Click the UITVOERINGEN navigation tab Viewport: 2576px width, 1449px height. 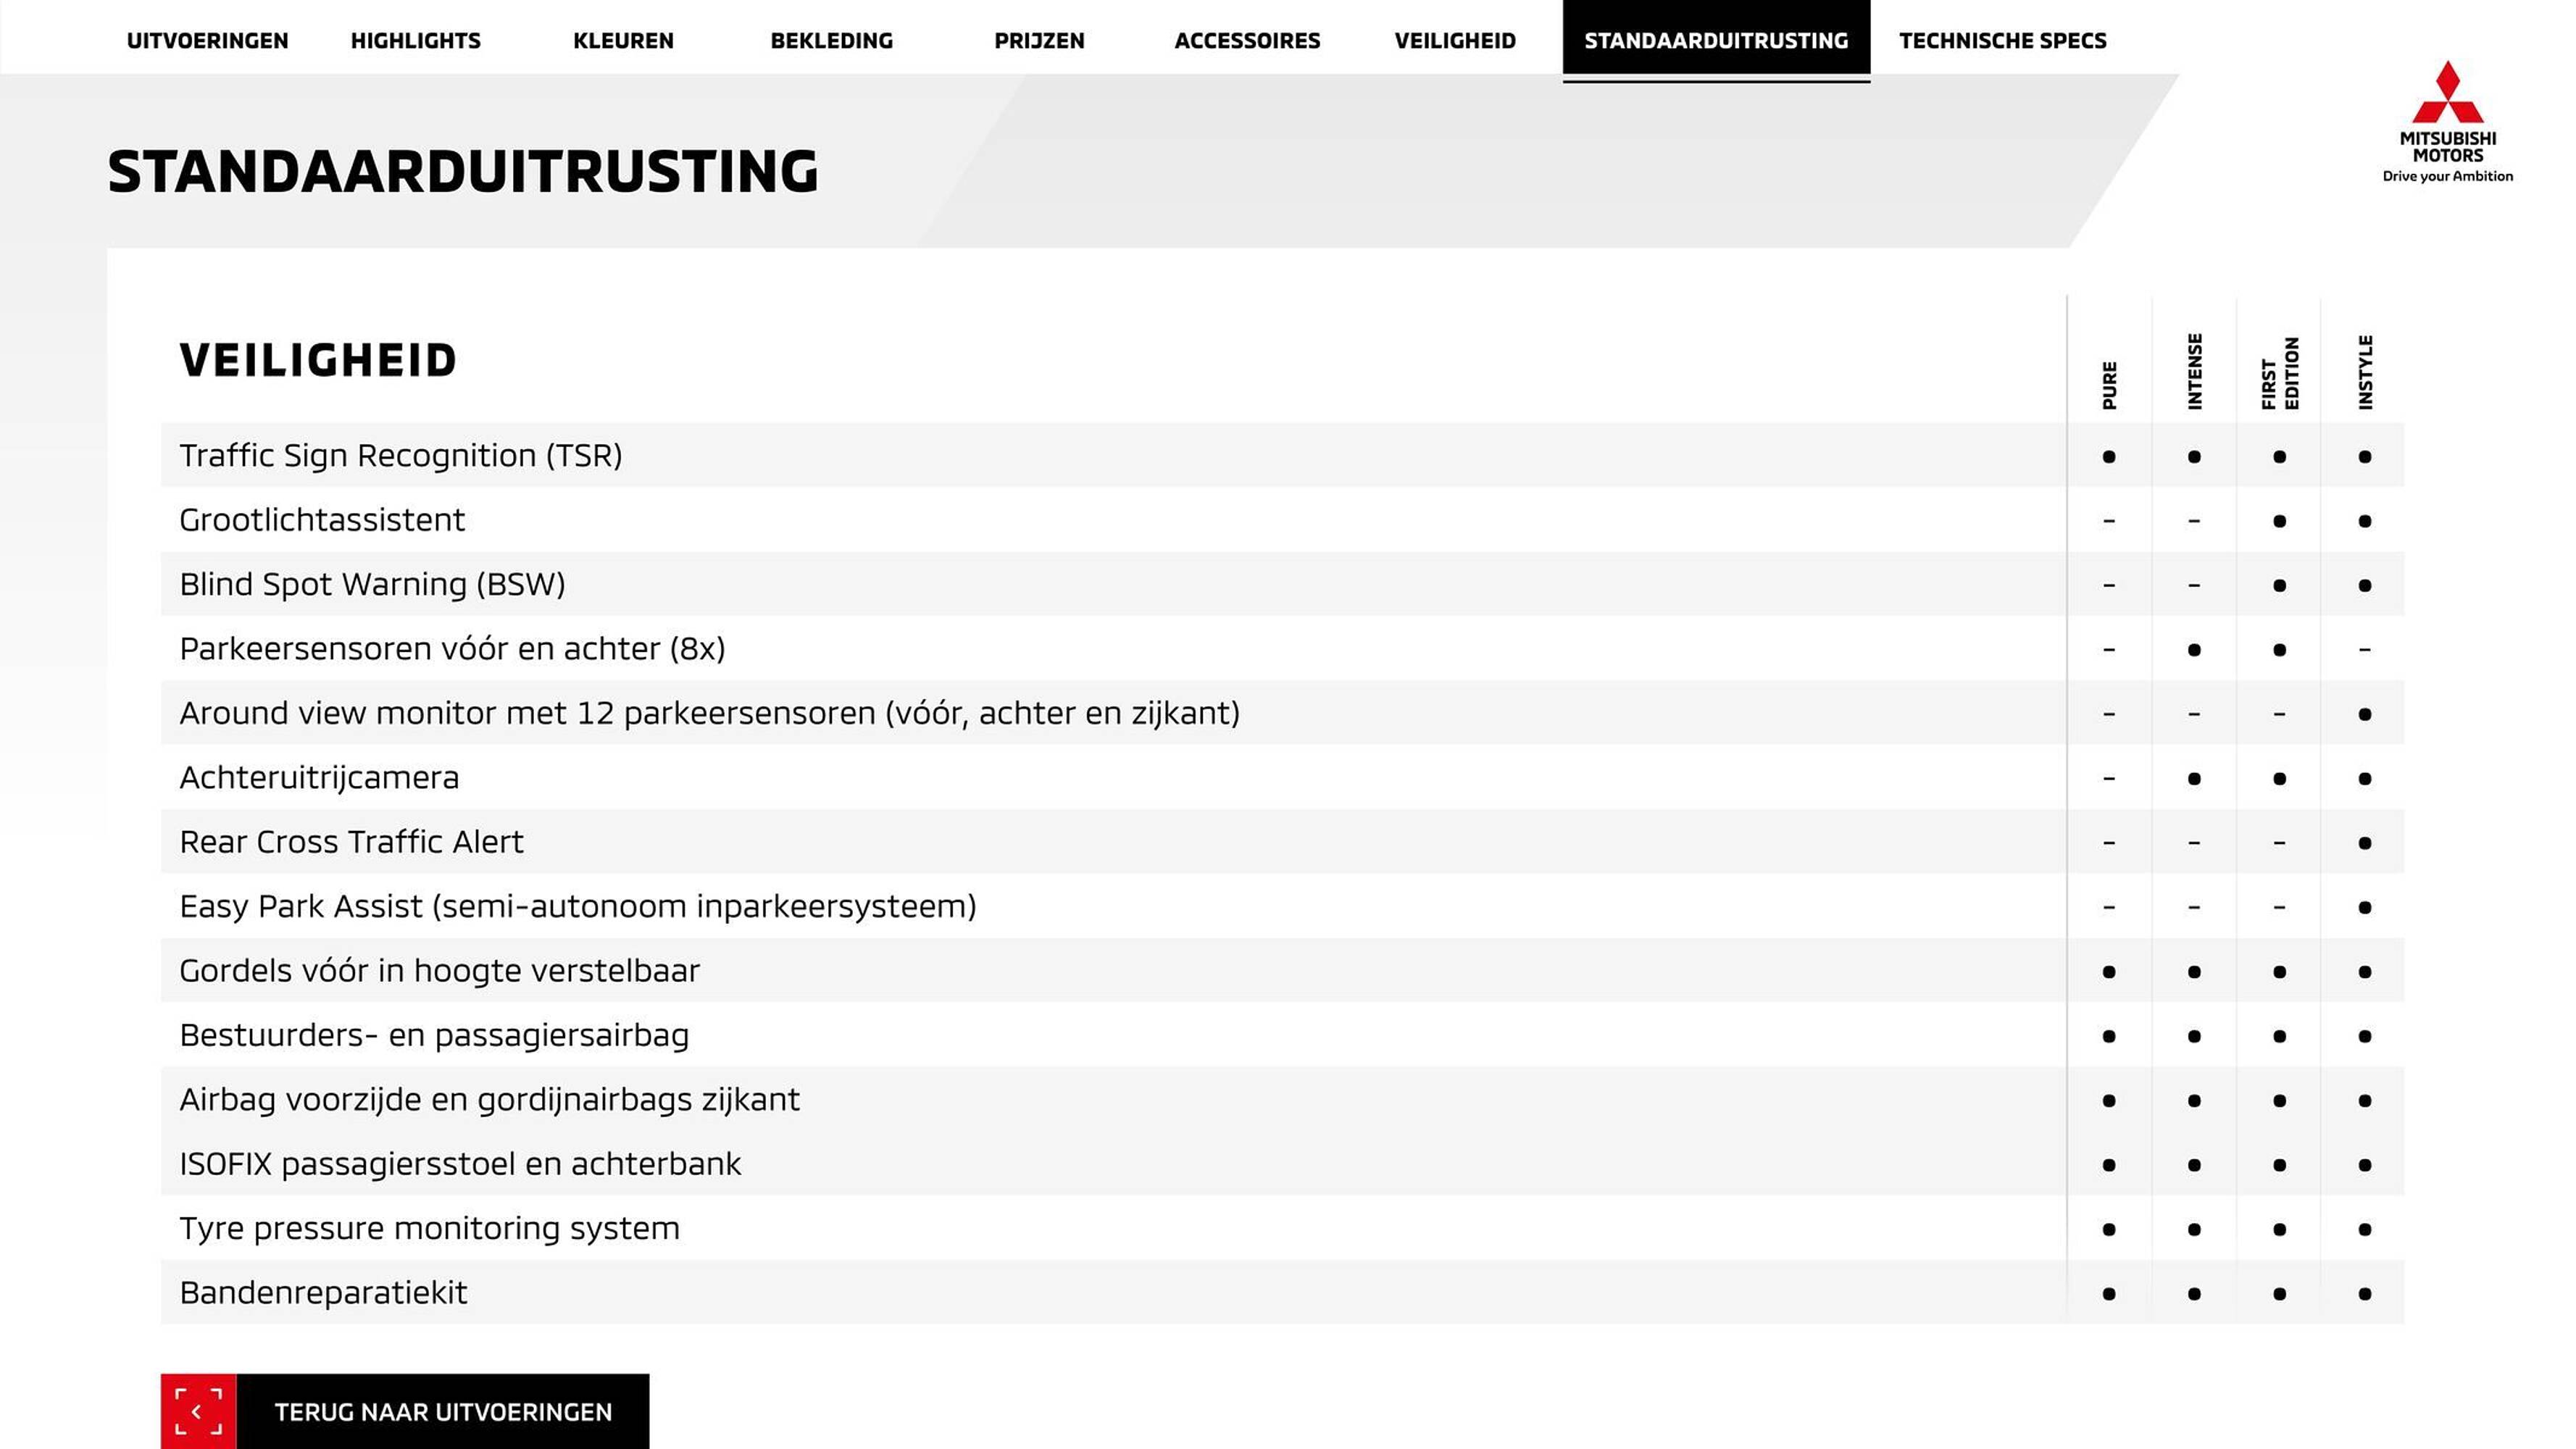tap(207, 39)
